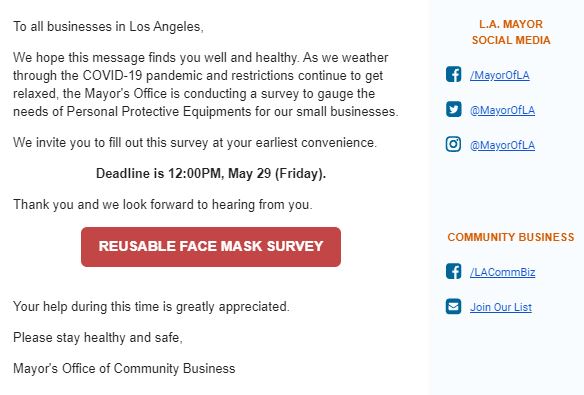
Task: Click the Community Business sidebar heading
Action: click(511, 237)
